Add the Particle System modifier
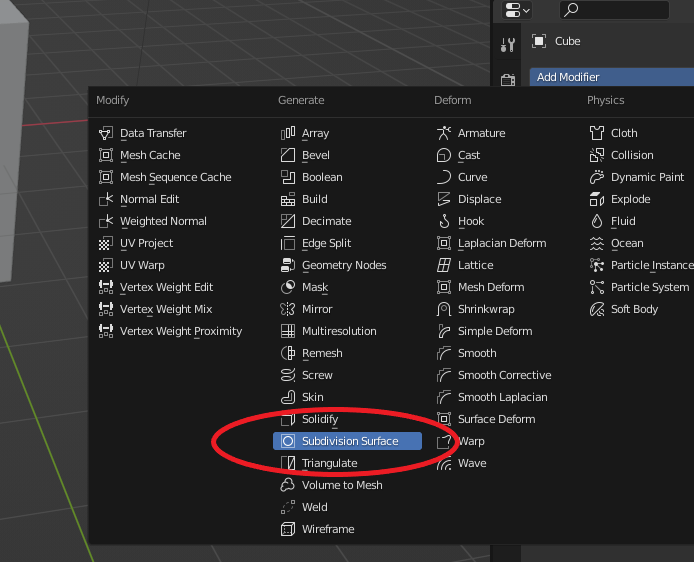The image size is (694, 562). click(650, 287)
